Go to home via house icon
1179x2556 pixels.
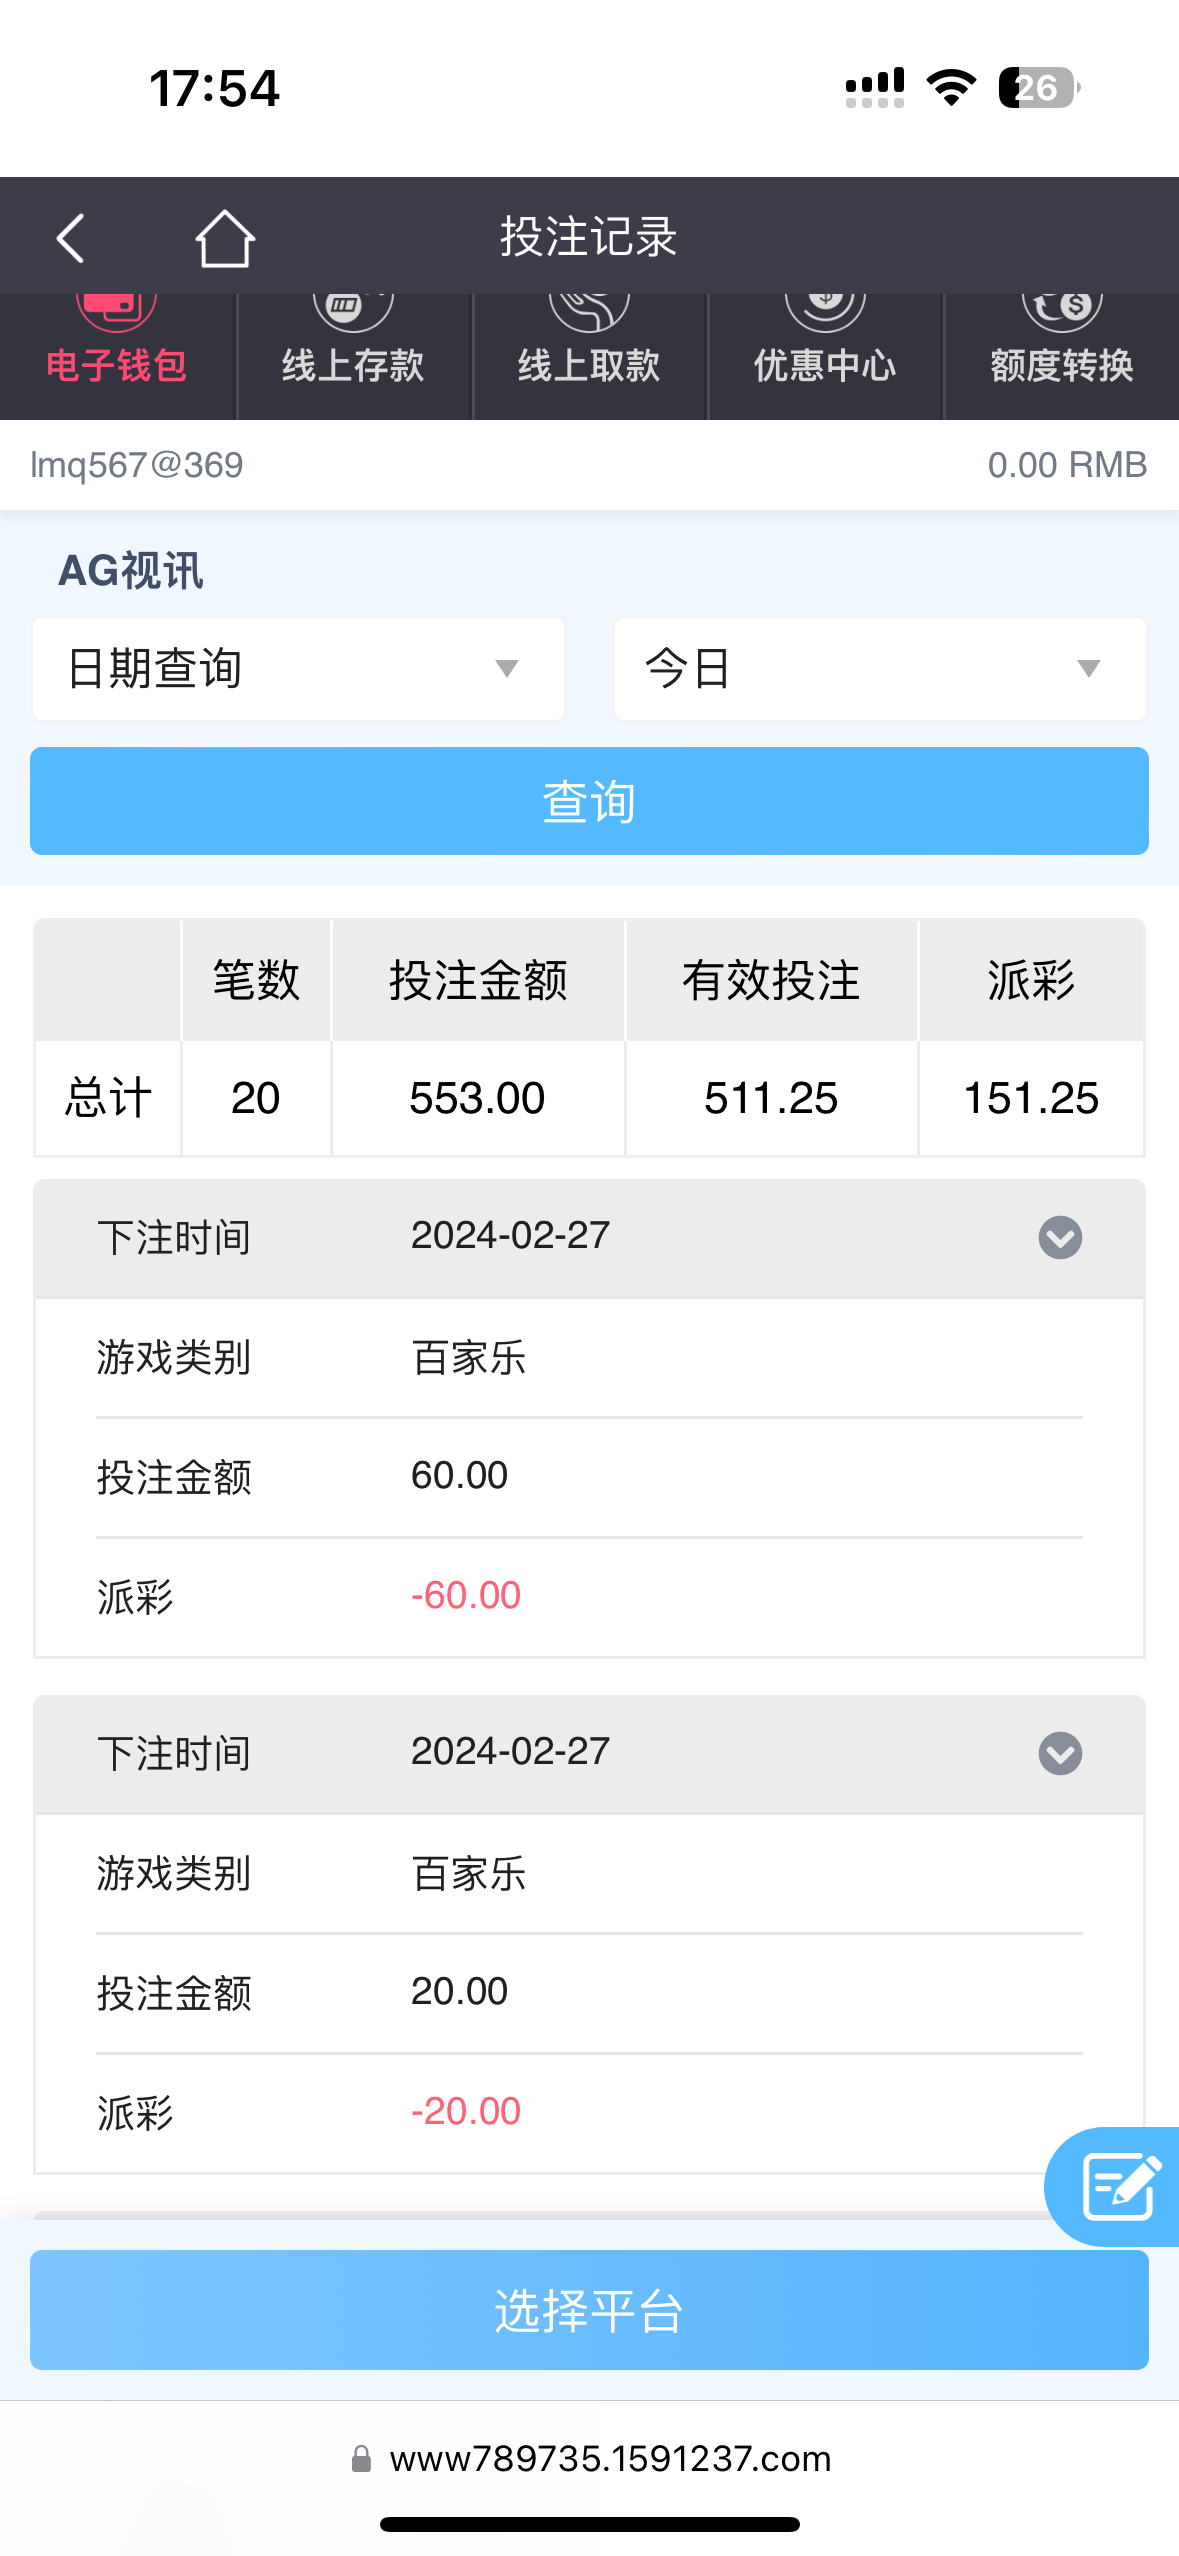(x=225, y=238)
